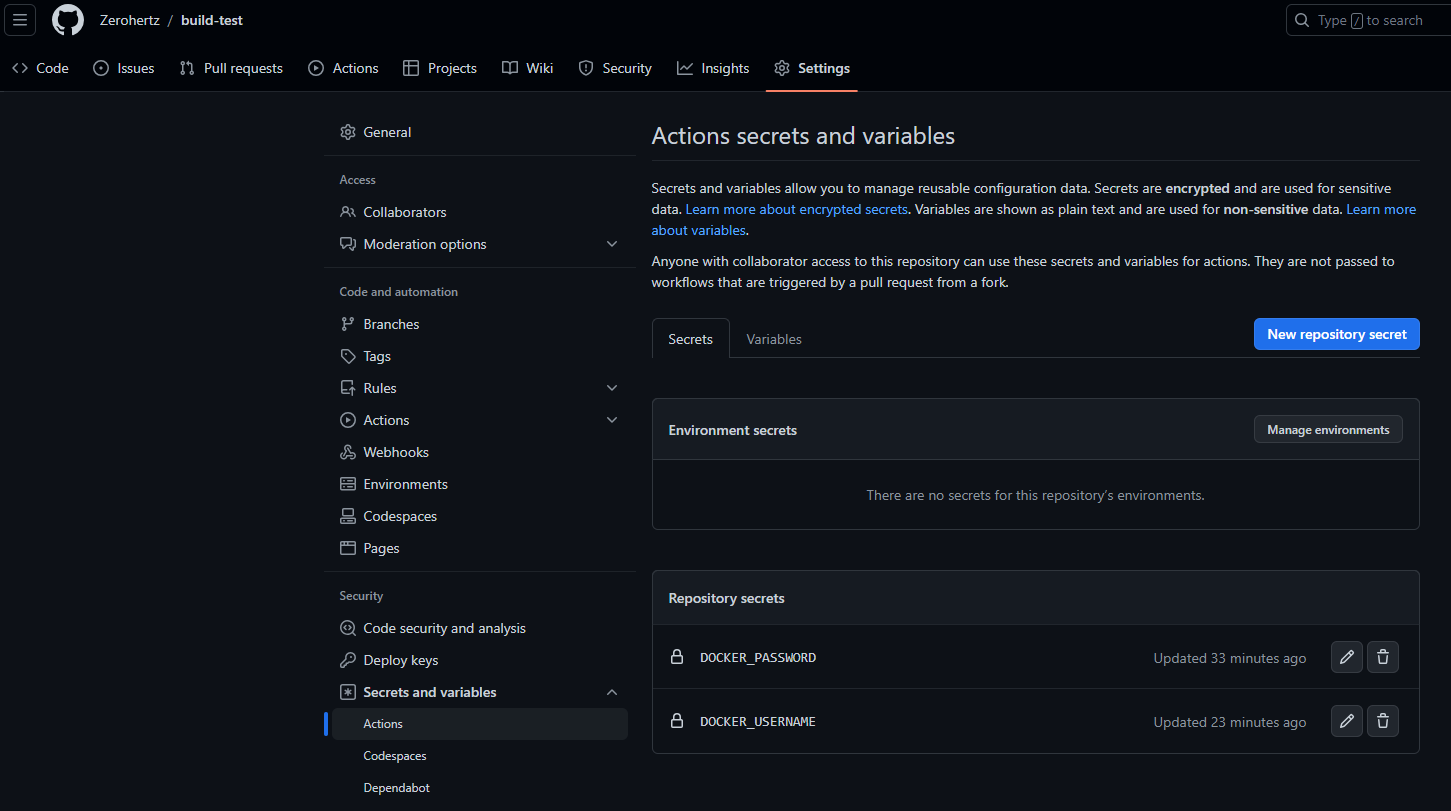Switch to the Variables tab

coord(774,339)
